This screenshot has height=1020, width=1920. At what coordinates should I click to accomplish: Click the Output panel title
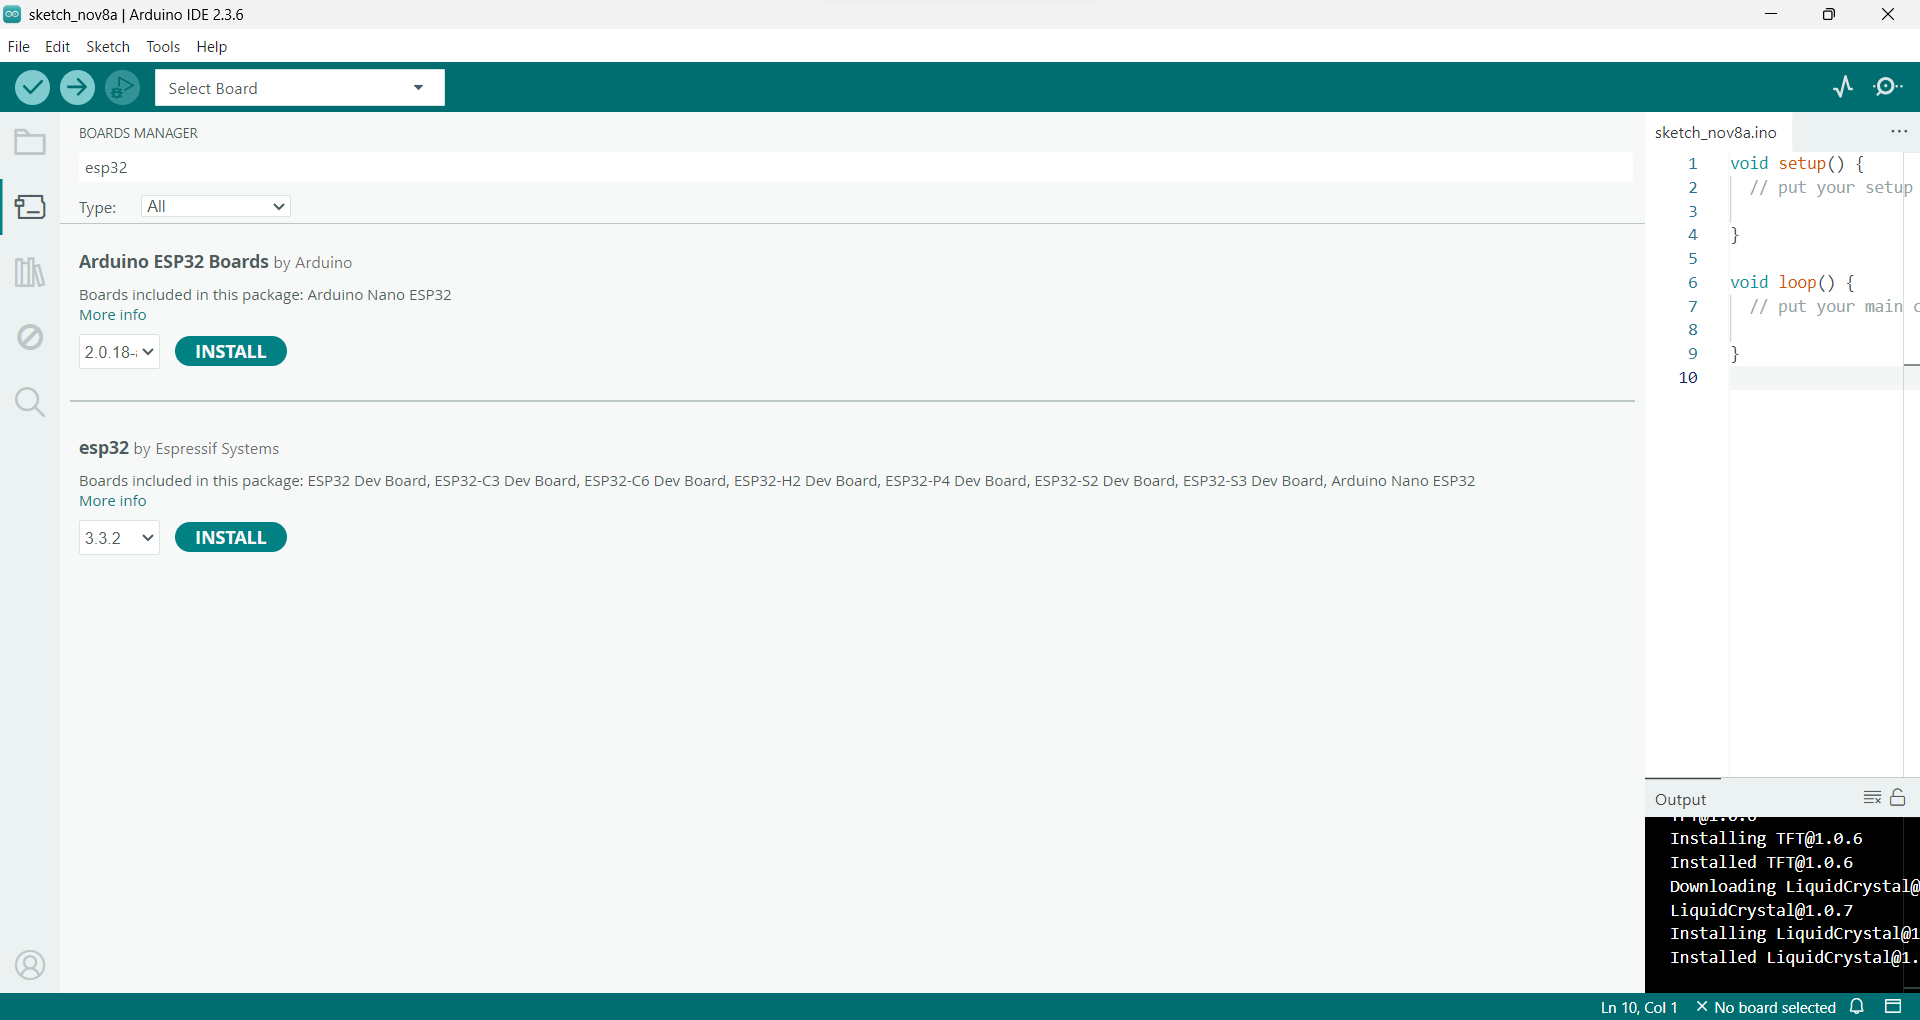coord(1681,799)
